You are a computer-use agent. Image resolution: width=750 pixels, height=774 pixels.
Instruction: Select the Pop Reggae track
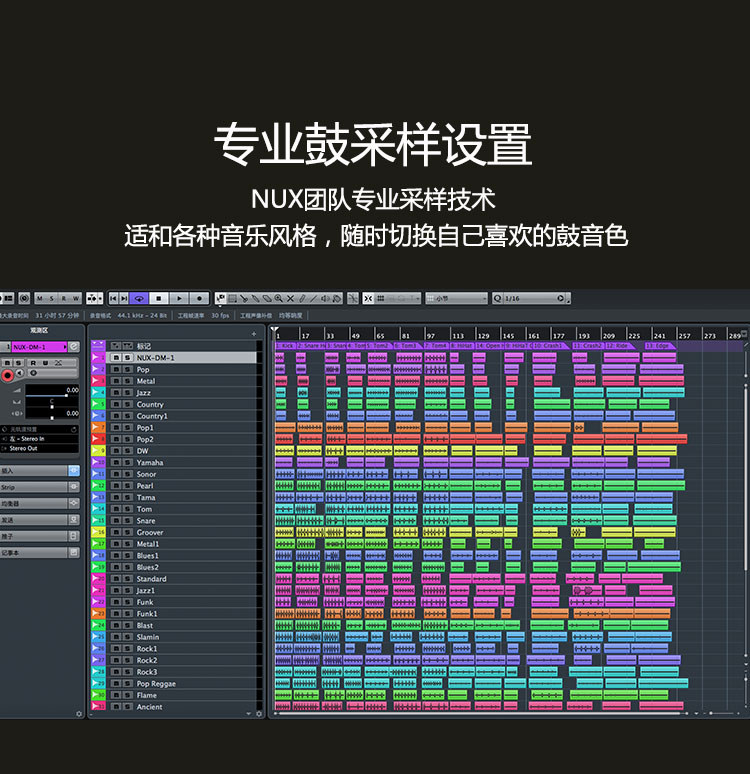(158, 683)
